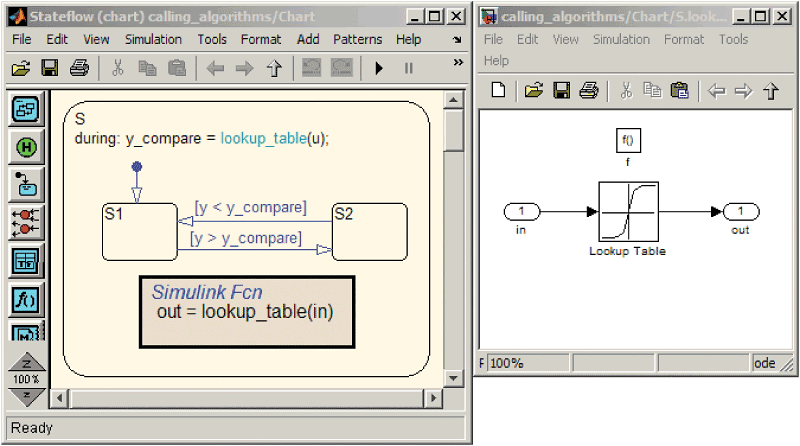Click the zoom out arrow below 100%
This screenshot has width=800, height=446.
(26, 397)
